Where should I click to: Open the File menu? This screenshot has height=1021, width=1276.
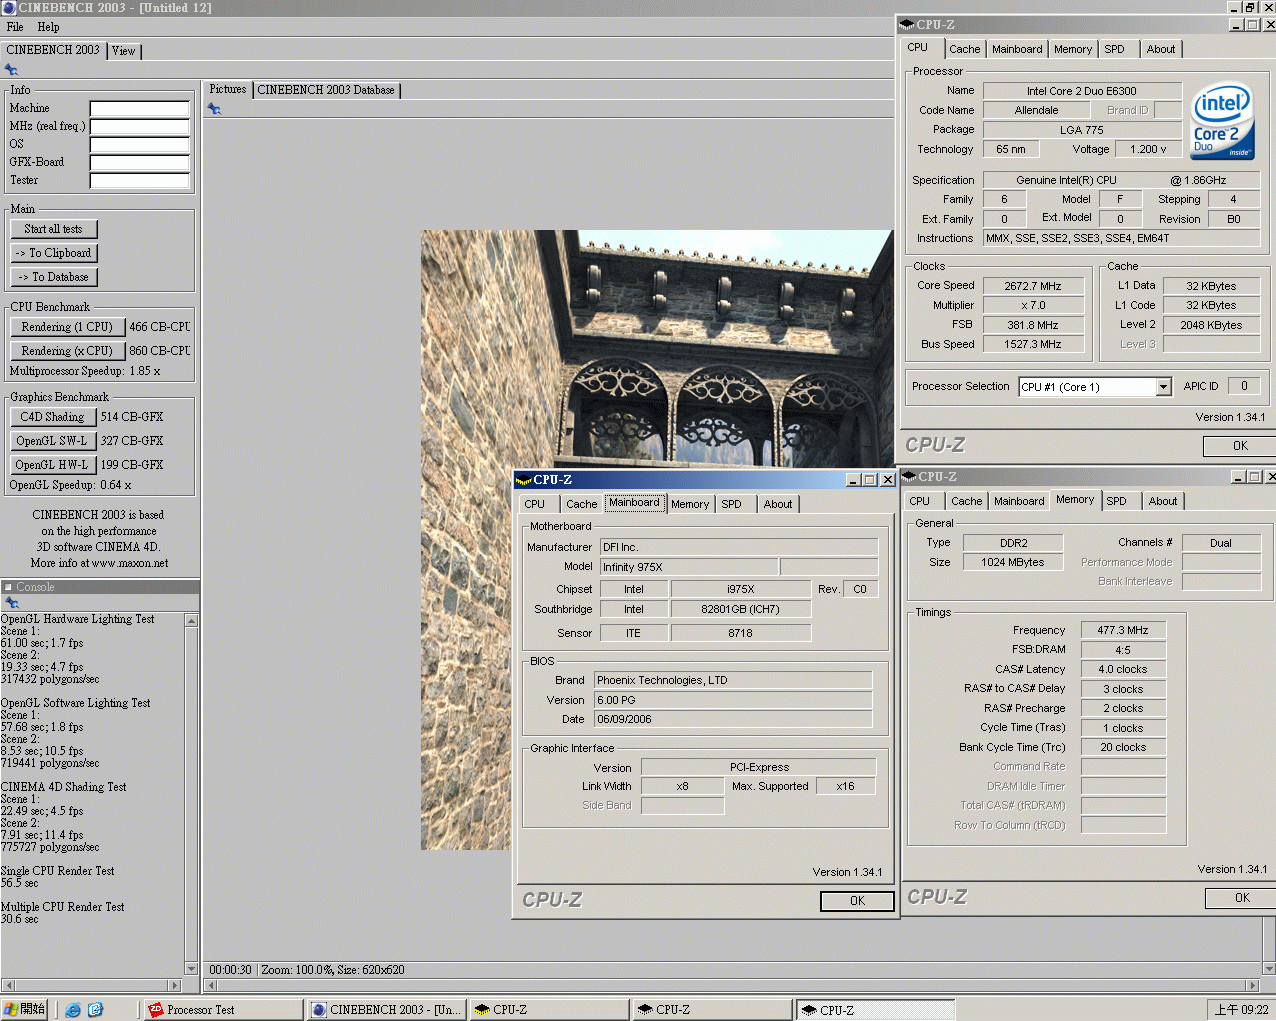(15, 27)
